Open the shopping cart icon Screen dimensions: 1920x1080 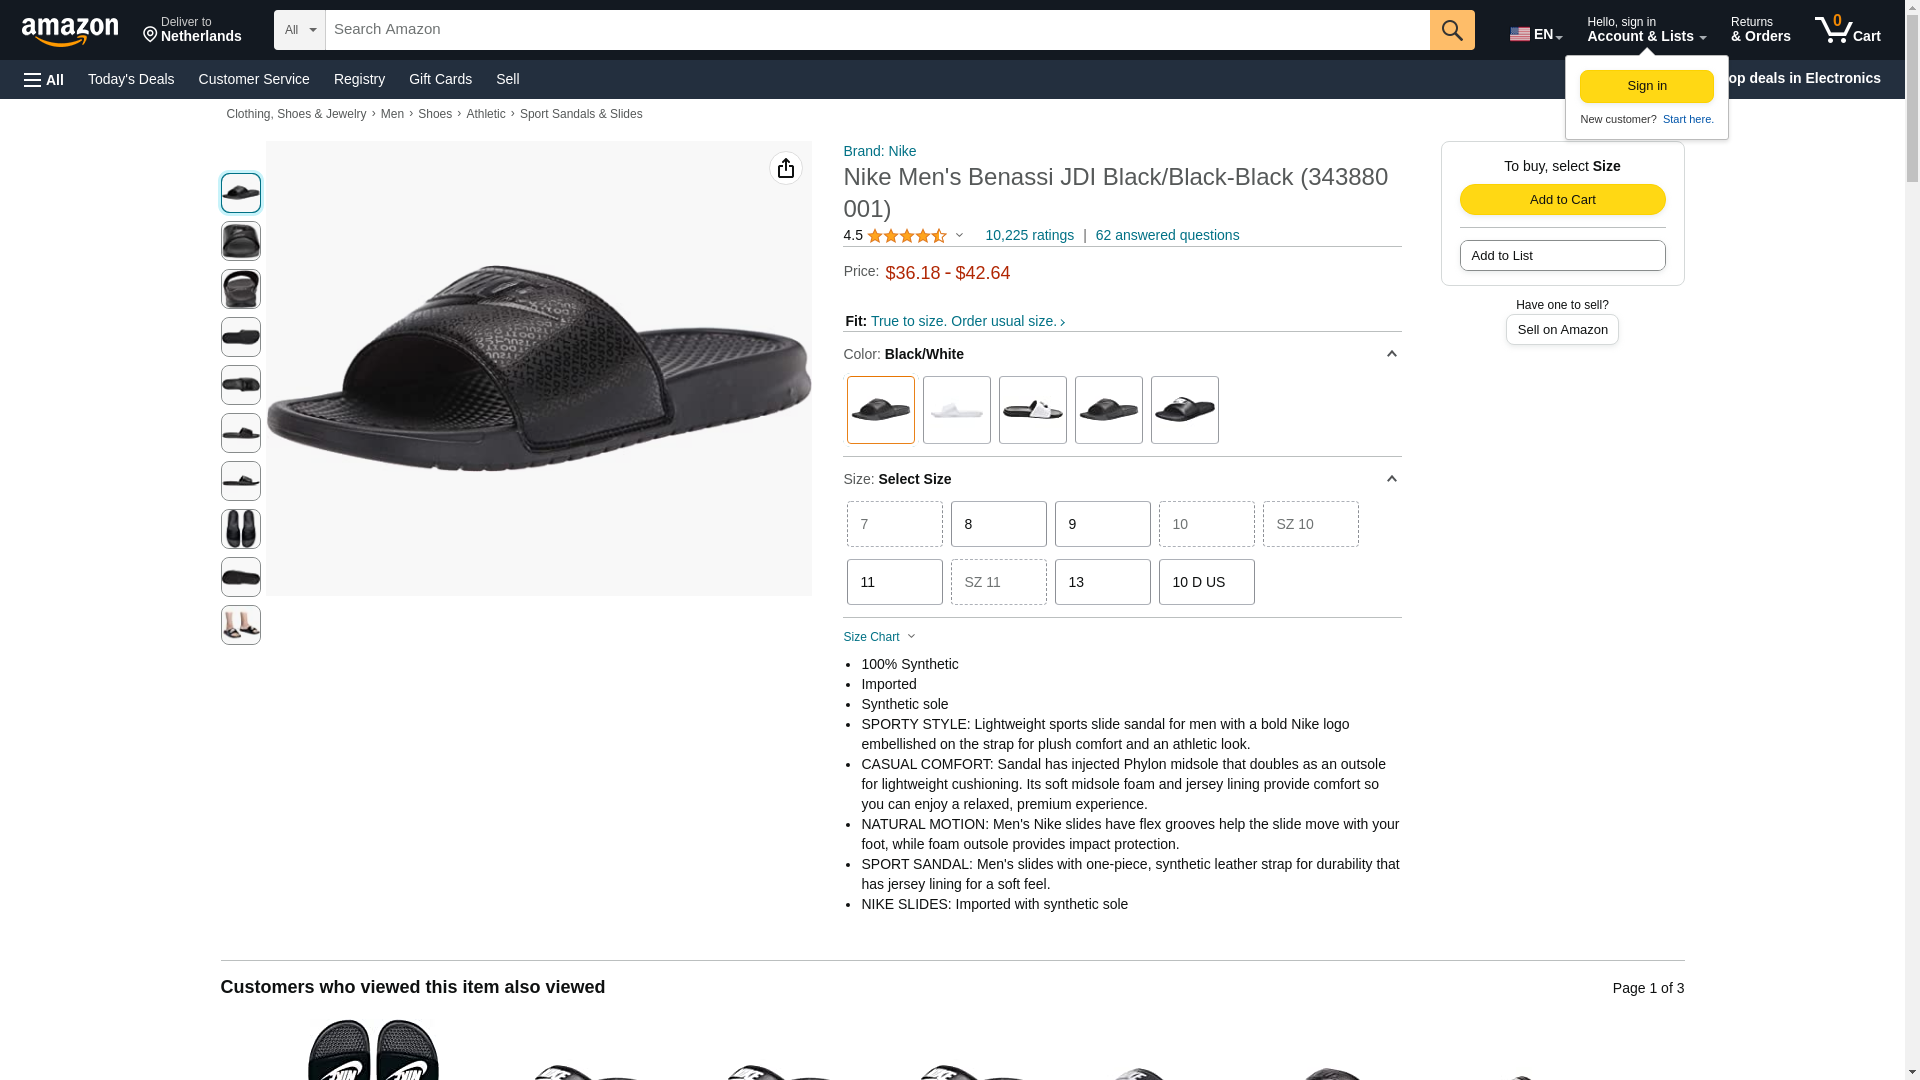tap(1847, 30)
